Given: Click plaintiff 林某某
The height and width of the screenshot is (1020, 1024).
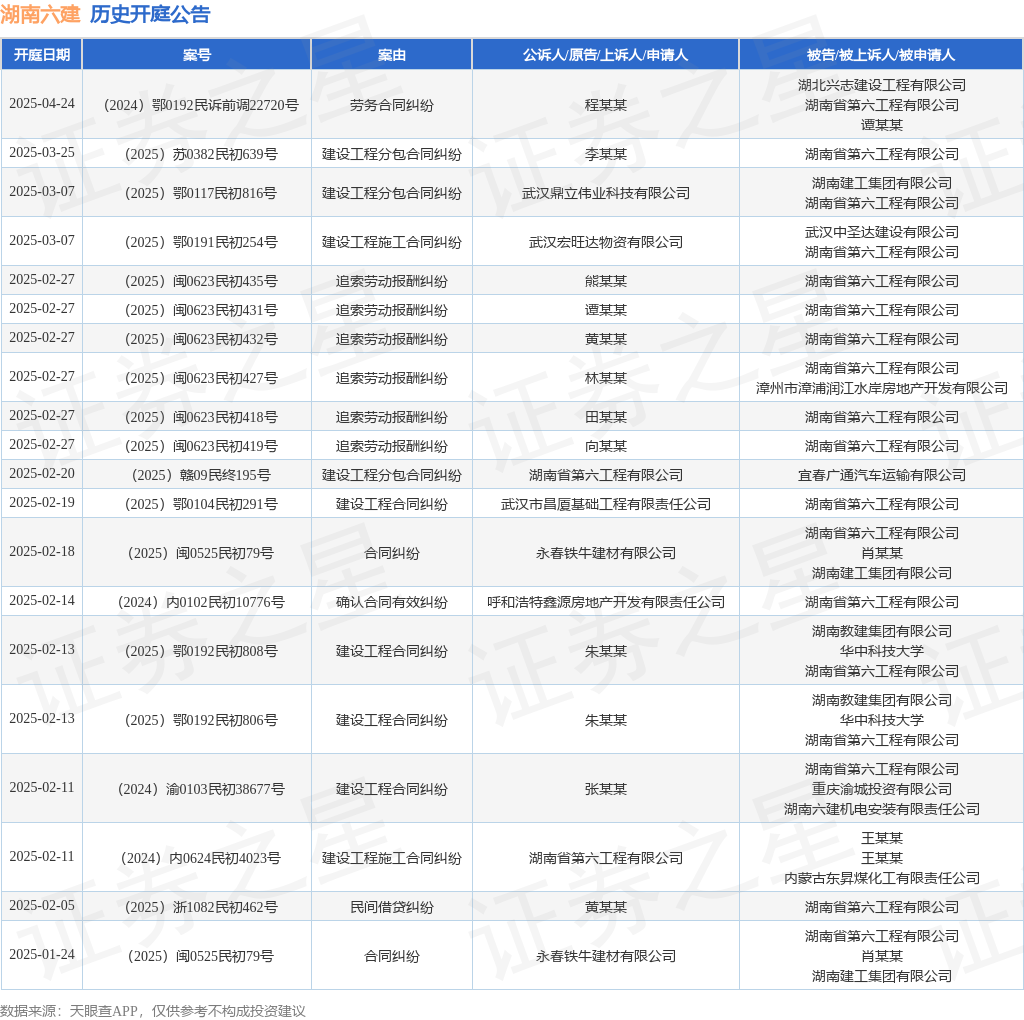Looking at the screenshot, I should click(x=605, y=378).
